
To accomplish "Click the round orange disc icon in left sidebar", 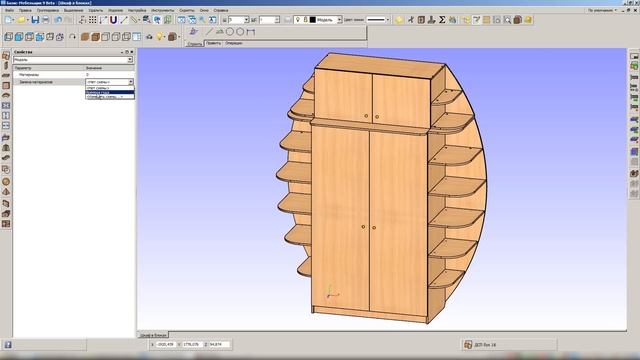I will point(6,182).
